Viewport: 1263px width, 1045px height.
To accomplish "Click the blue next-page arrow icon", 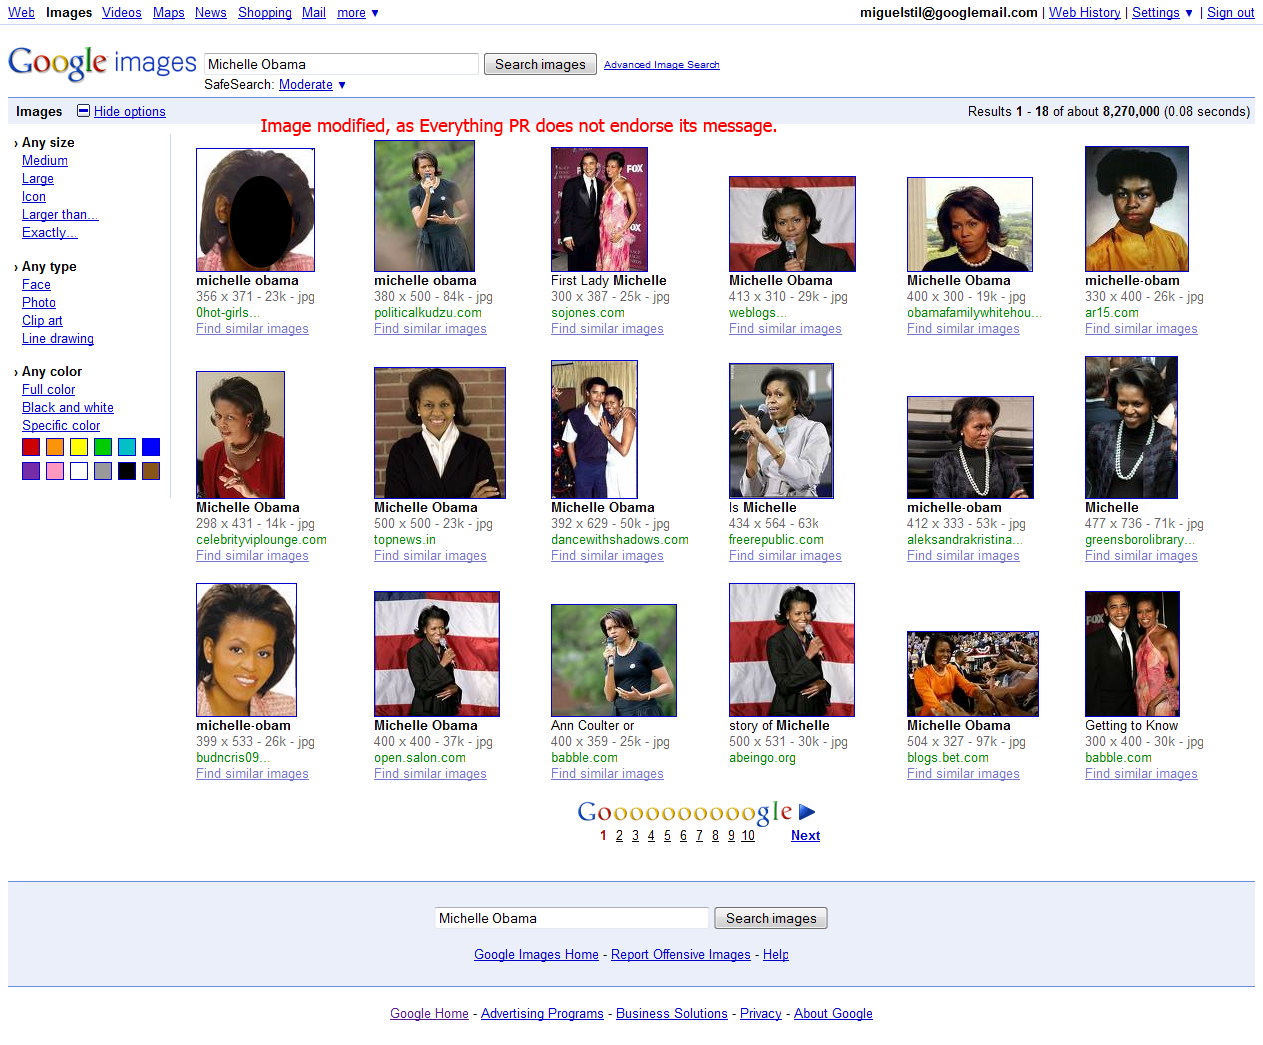I will tap(808, 812).
